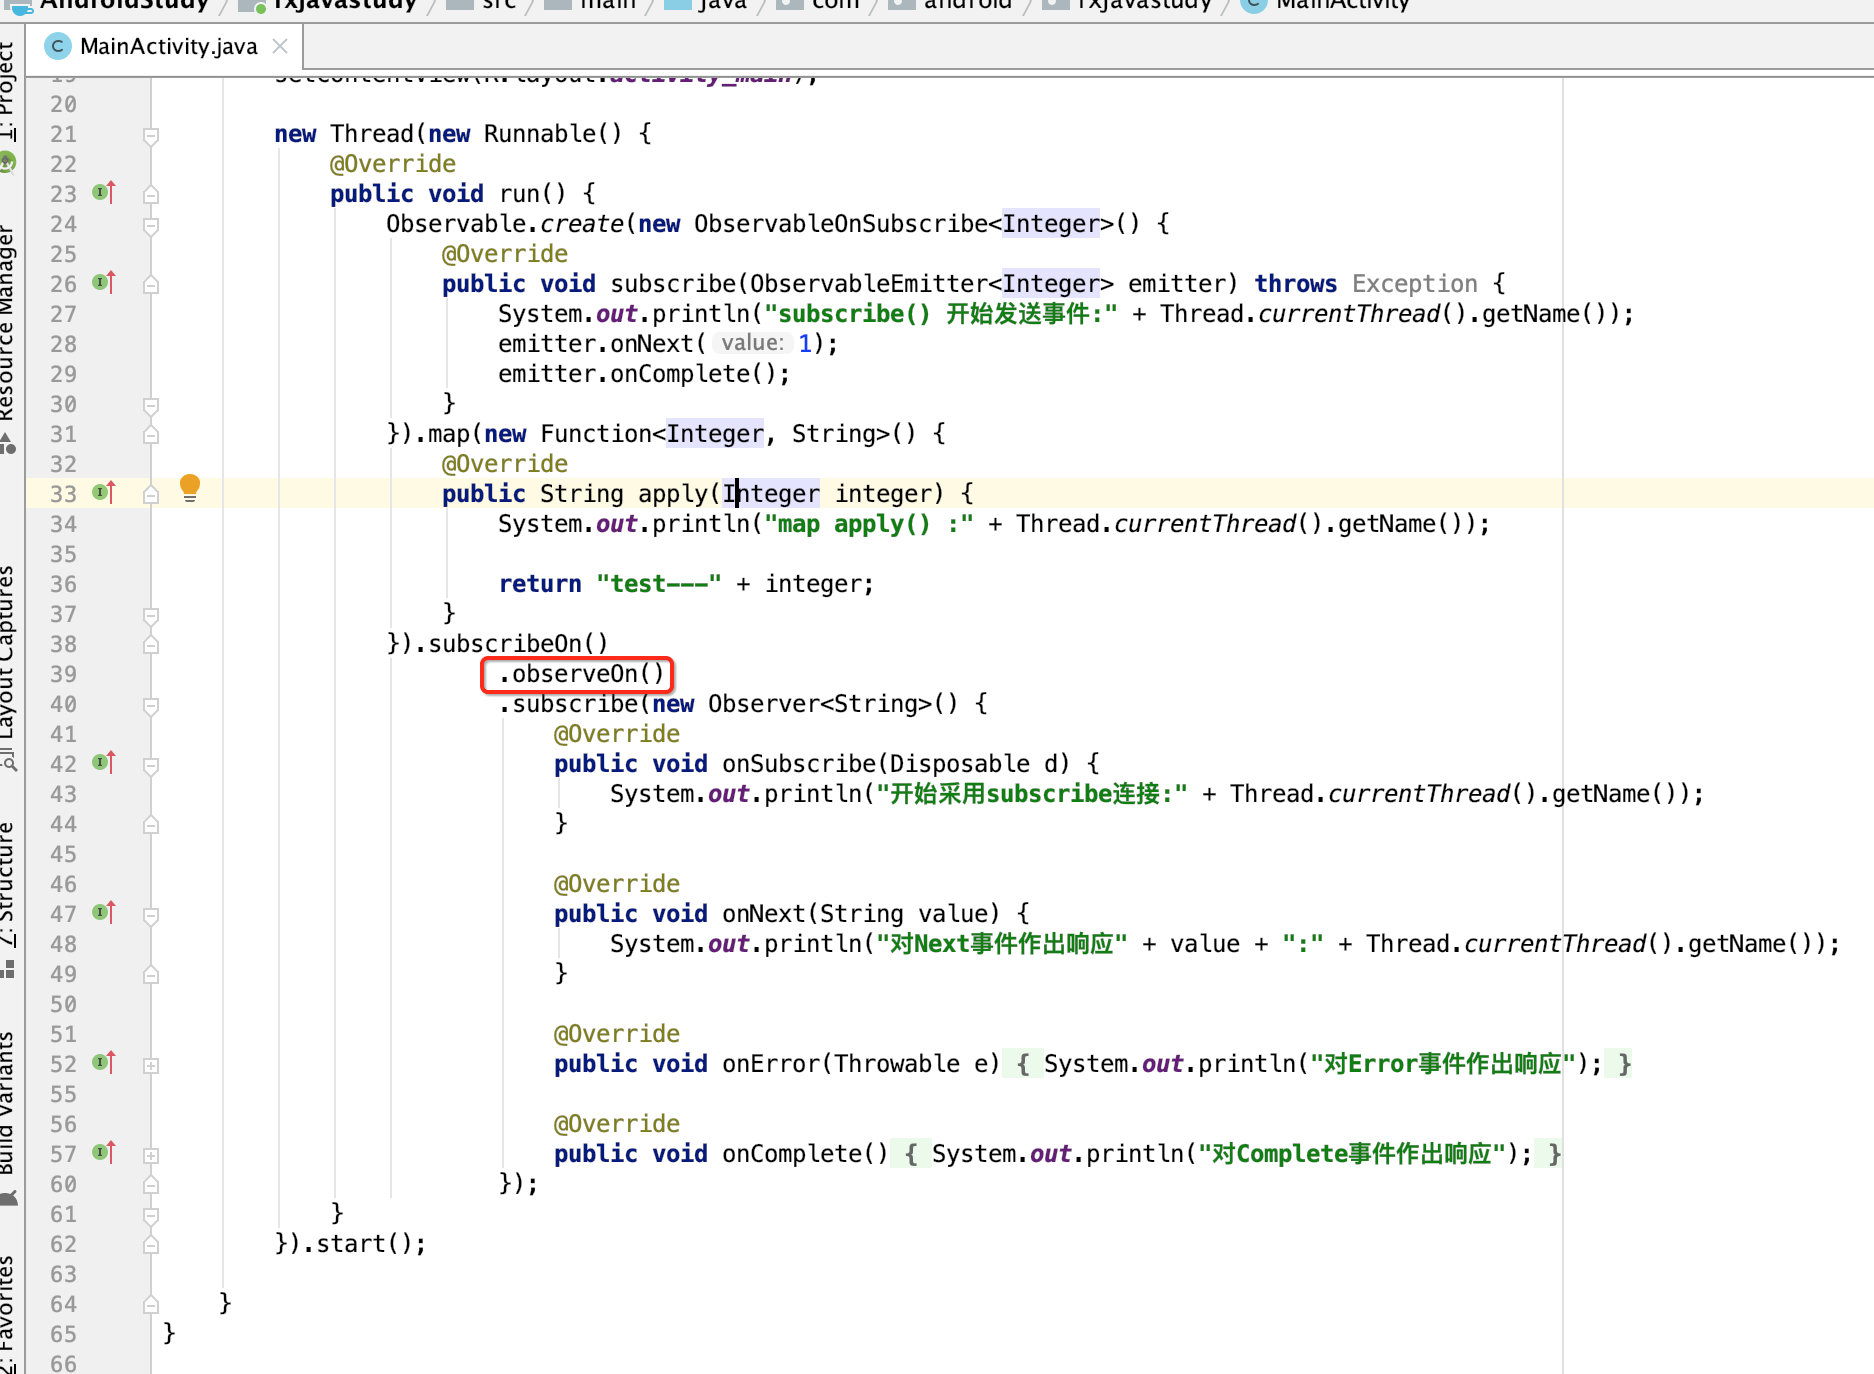Click the closing fold marker at line 64
The height and width of the screenshot is (1374, 1874).
coord(151,1305)
